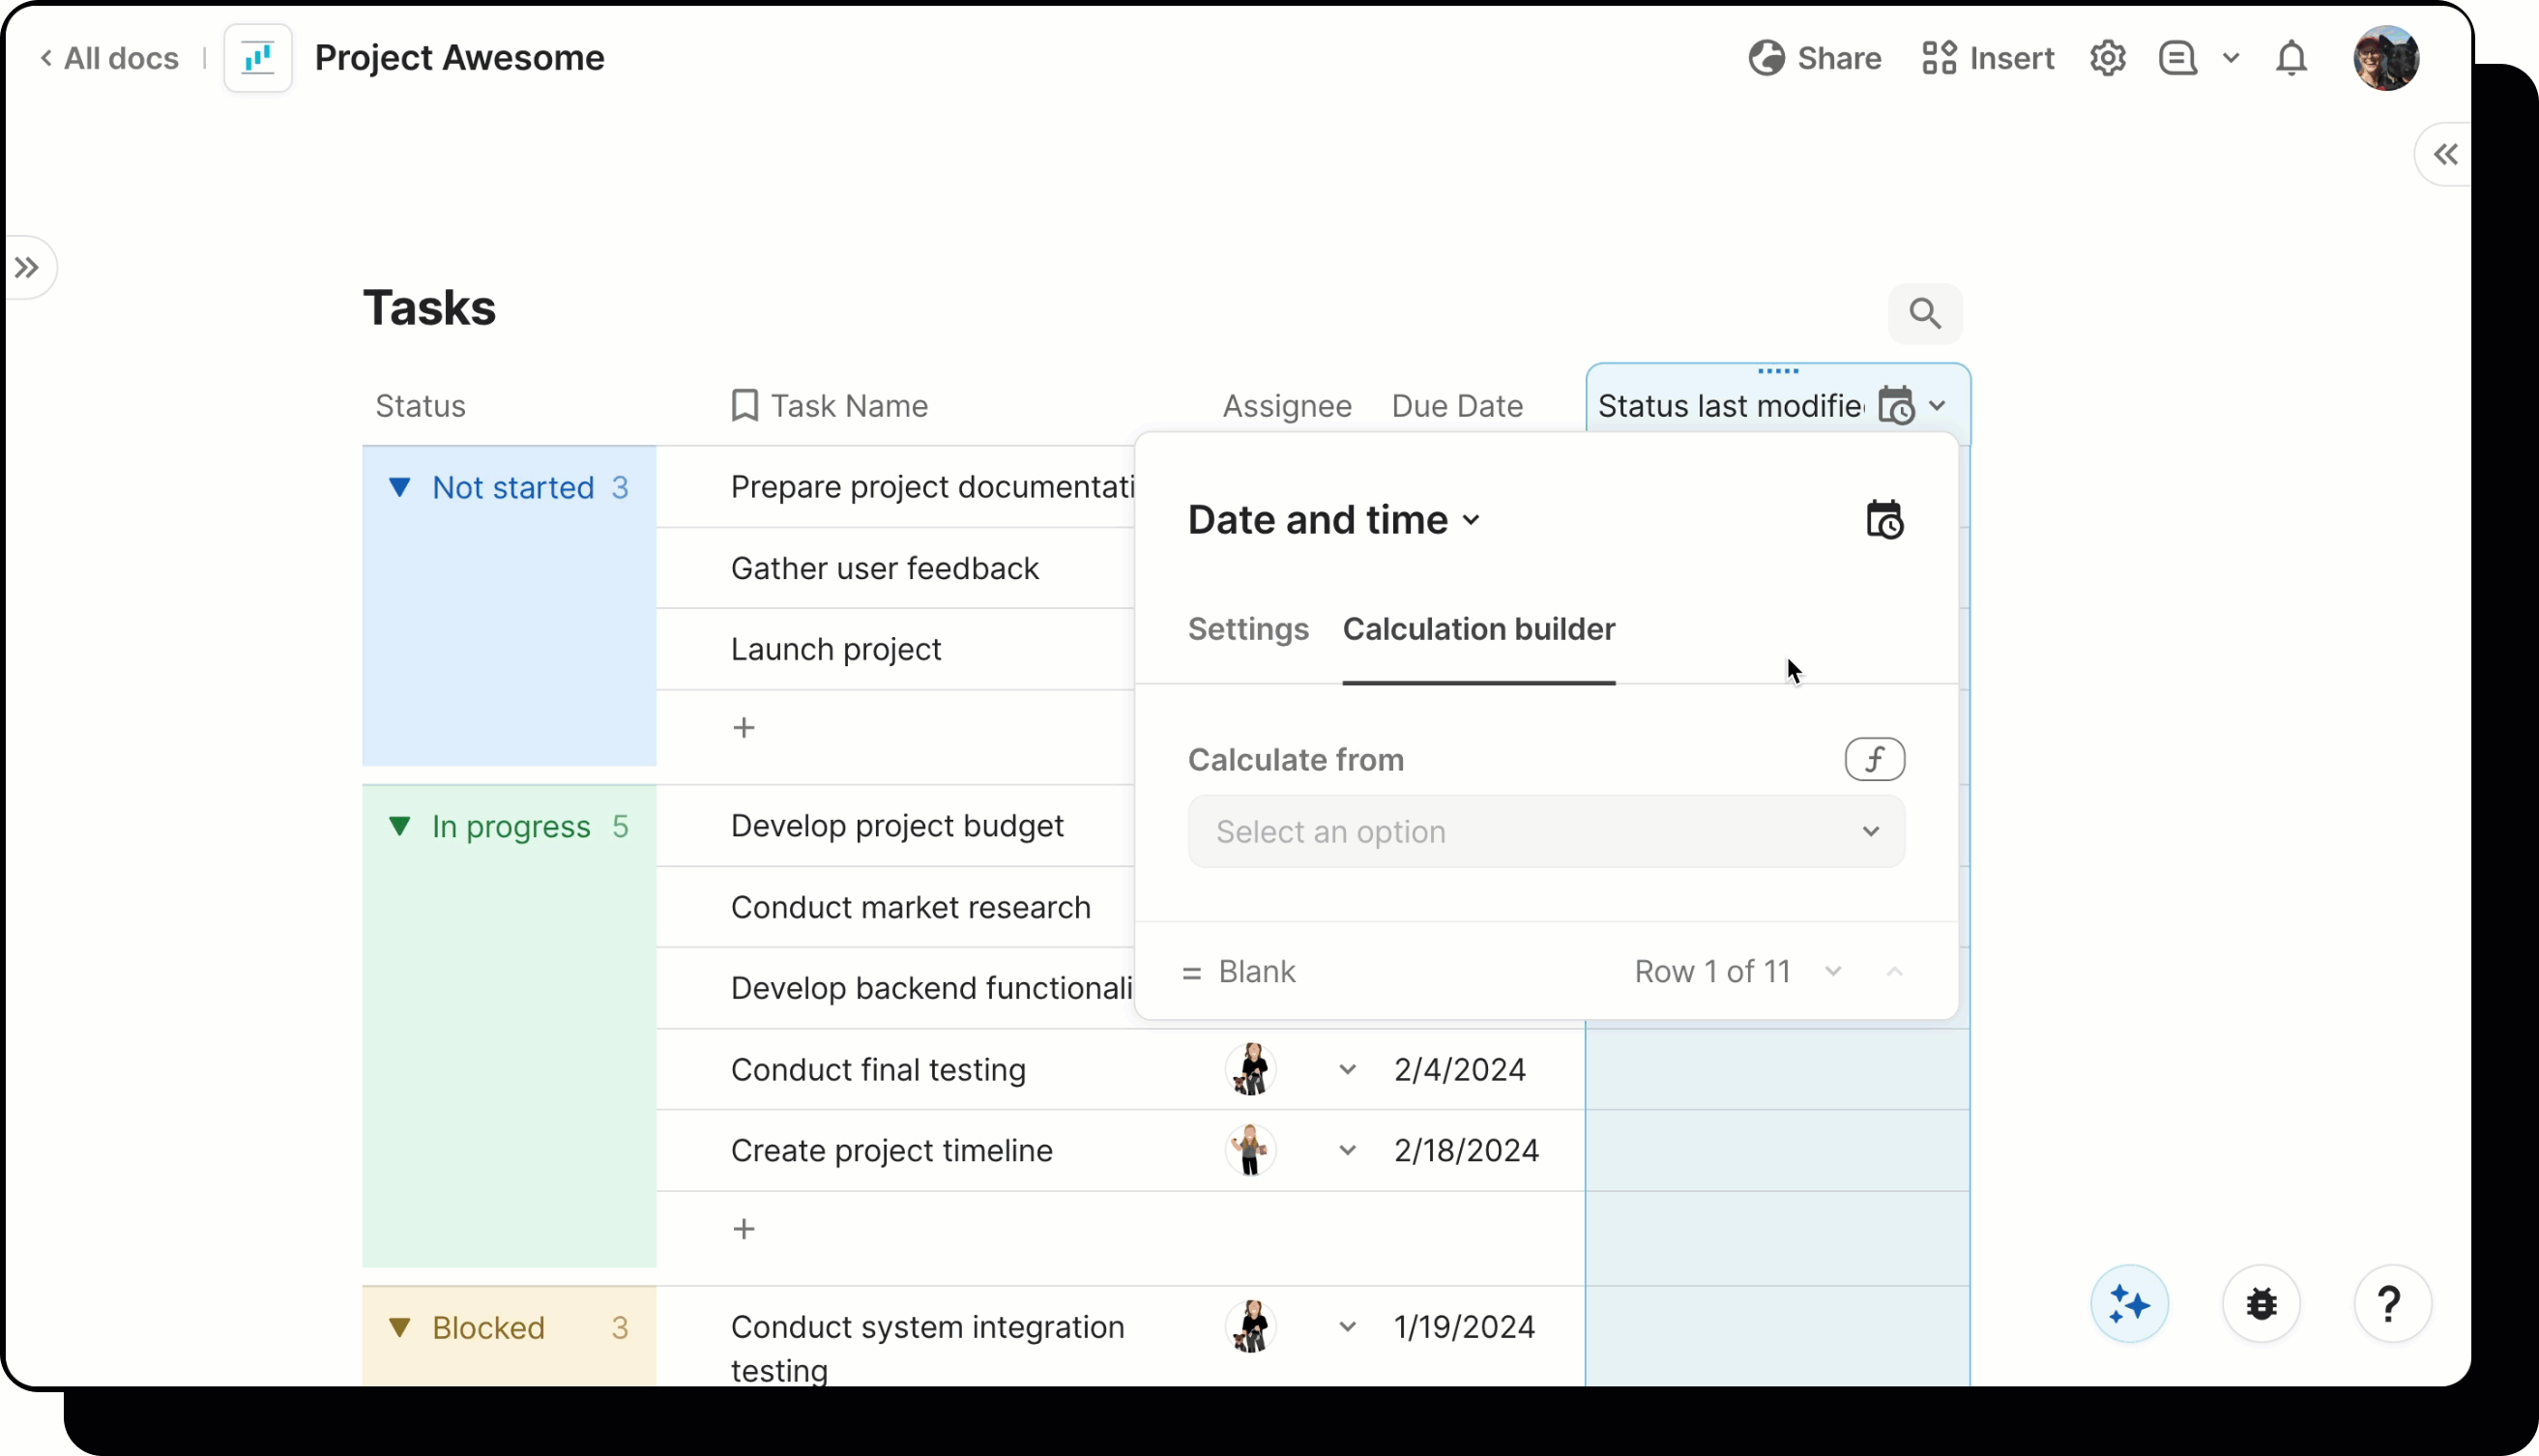Viewport: 2539px width, 1456px height.
Task: Go back to All docs
Action: (110, 58)
